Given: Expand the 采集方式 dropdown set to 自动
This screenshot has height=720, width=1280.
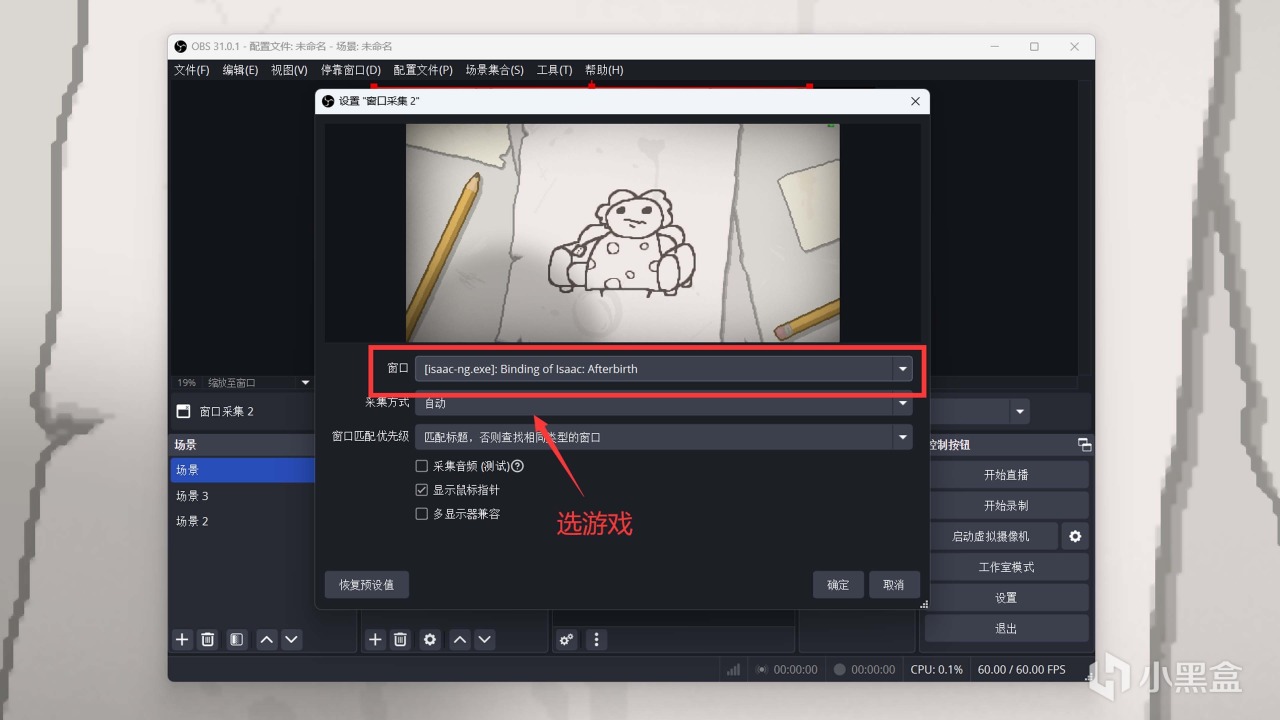Looking at the screenshot, I should pos(664,403).
